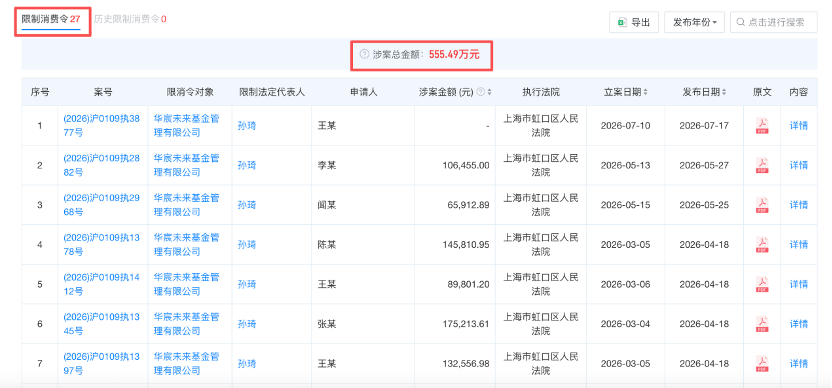Image resolution: width=832 pixels, height=388 pixels.
Task: Click the 导出 export button
Action: tap(634, 22)
